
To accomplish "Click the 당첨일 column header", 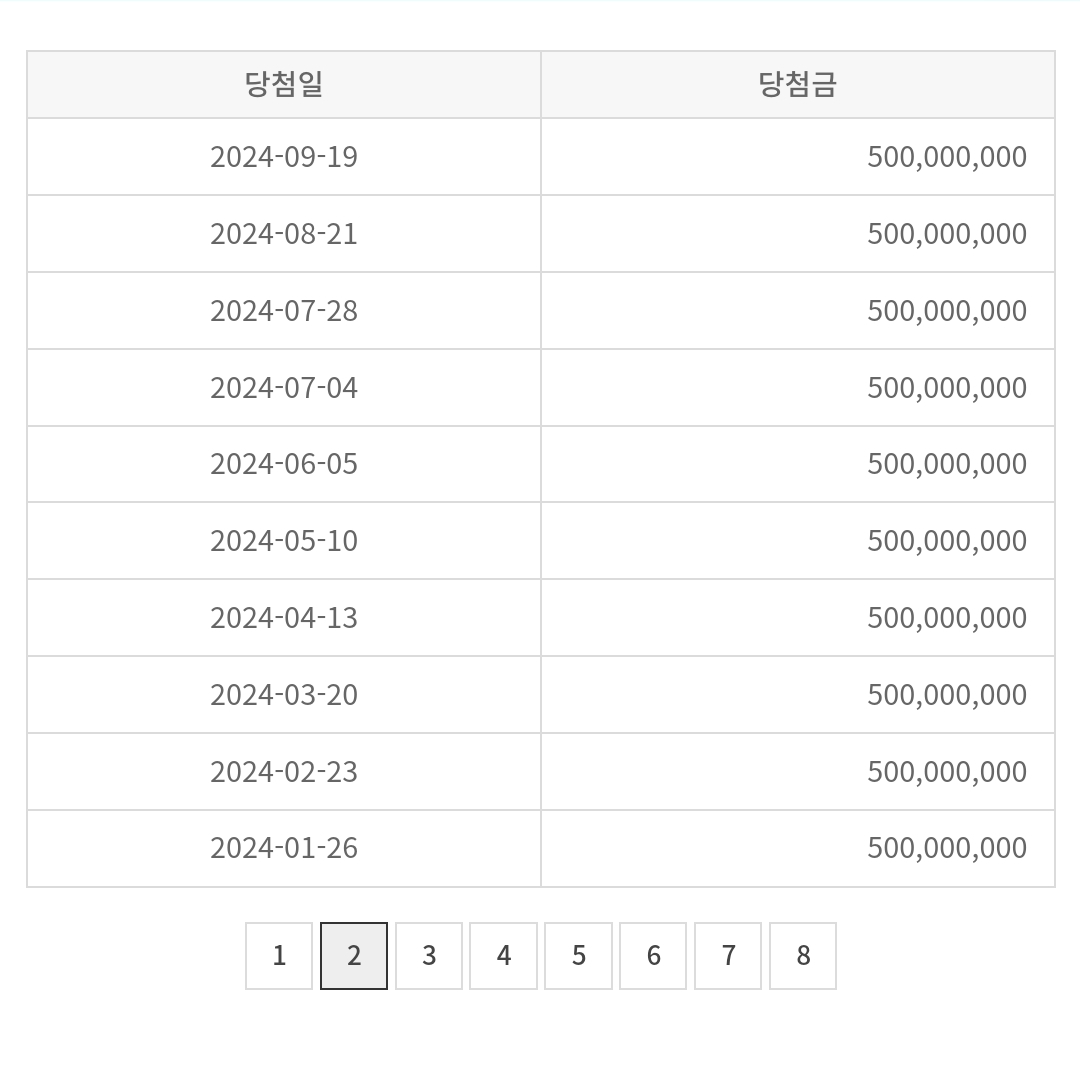I will [x=284, y=85].
